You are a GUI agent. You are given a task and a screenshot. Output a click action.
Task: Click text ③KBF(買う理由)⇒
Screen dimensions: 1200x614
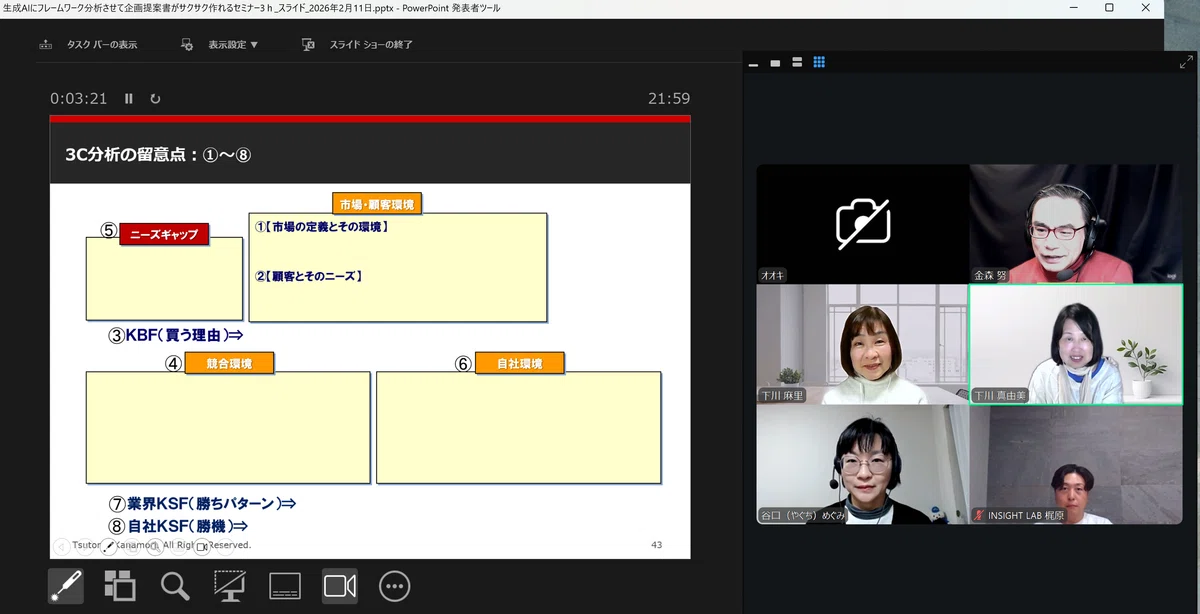click(x=176, y=336)
